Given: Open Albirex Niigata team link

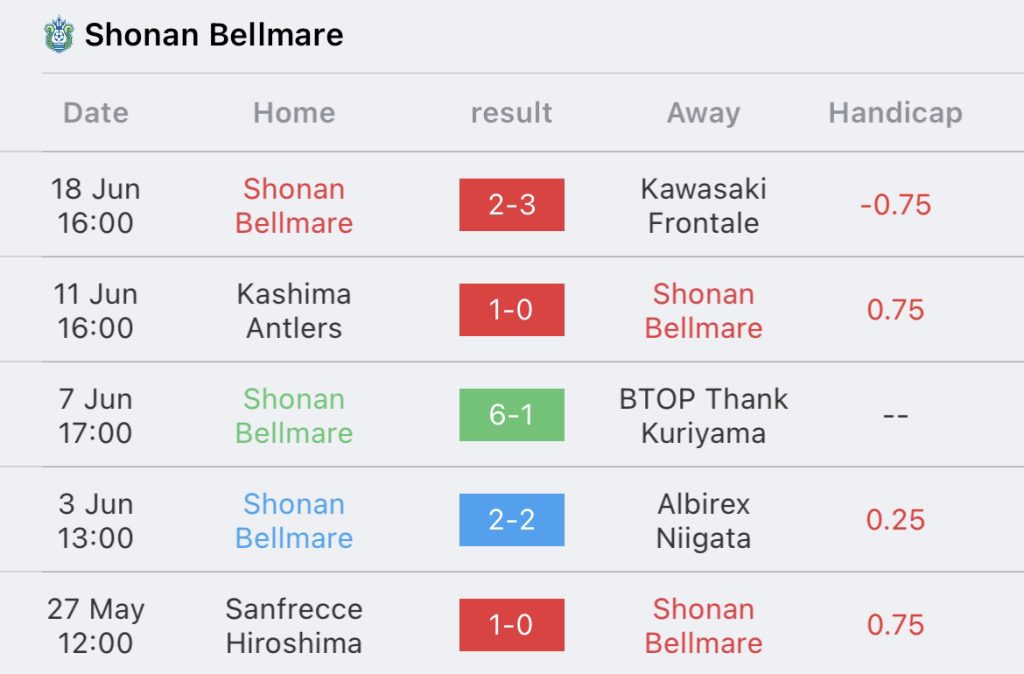Looking at the screenshot, I should coord(703,521).
